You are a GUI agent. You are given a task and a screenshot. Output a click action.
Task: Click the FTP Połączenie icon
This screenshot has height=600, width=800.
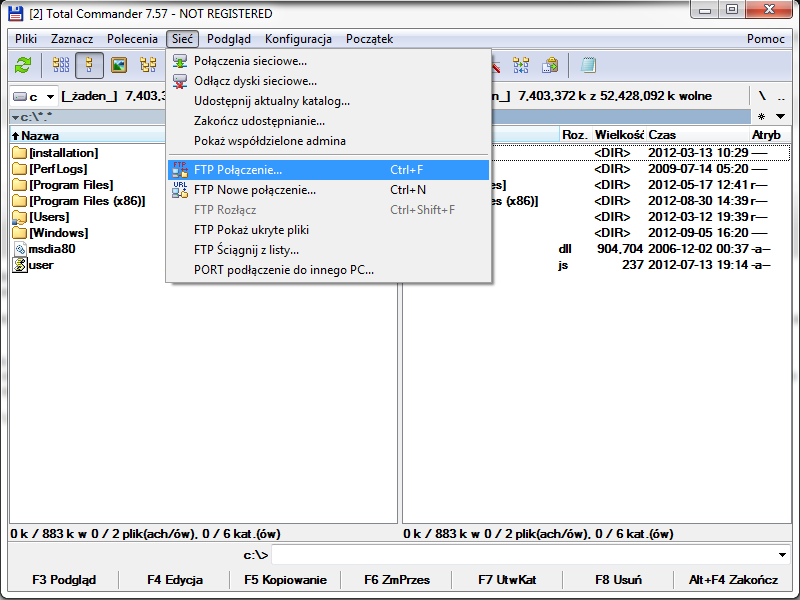(x=180, y=170)
